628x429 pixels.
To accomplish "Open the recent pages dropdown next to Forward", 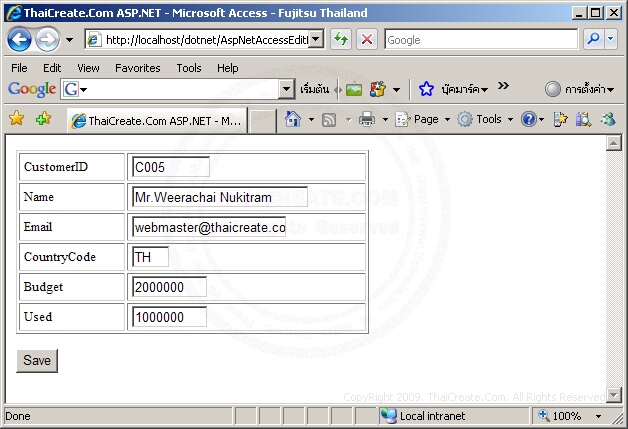I will coord(69,40).
